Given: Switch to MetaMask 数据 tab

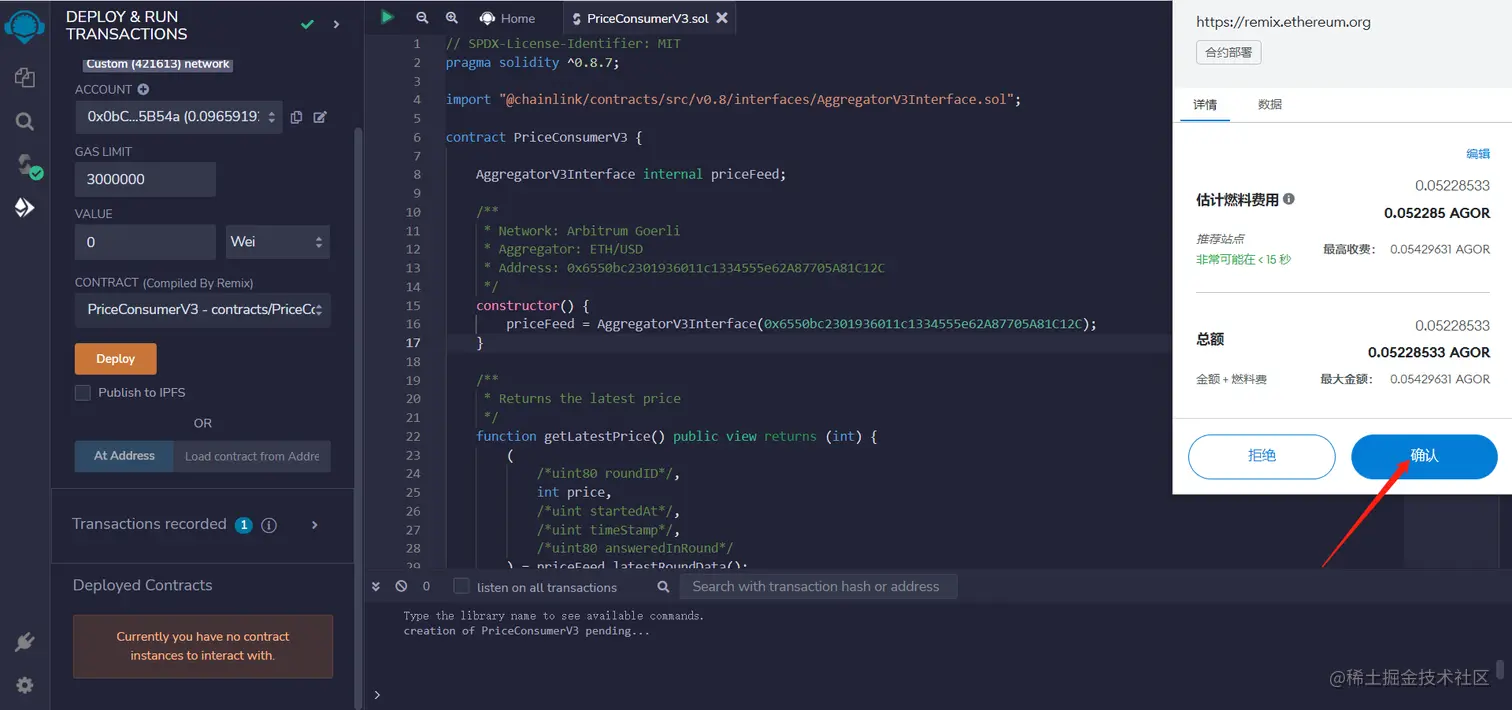Looking at the screenshot, I should tap(1270, 104).
